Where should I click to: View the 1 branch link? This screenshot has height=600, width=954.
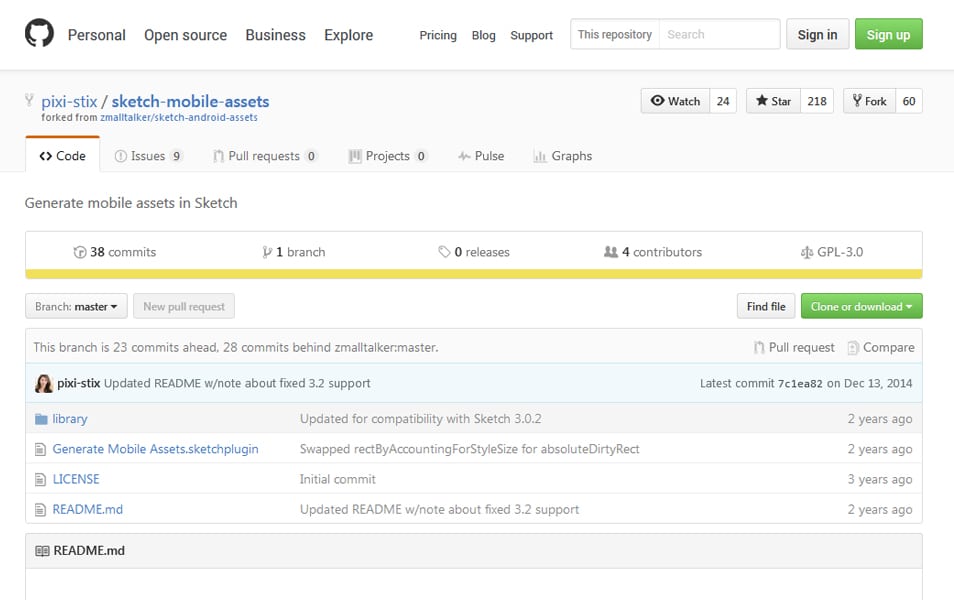point(294,252)
